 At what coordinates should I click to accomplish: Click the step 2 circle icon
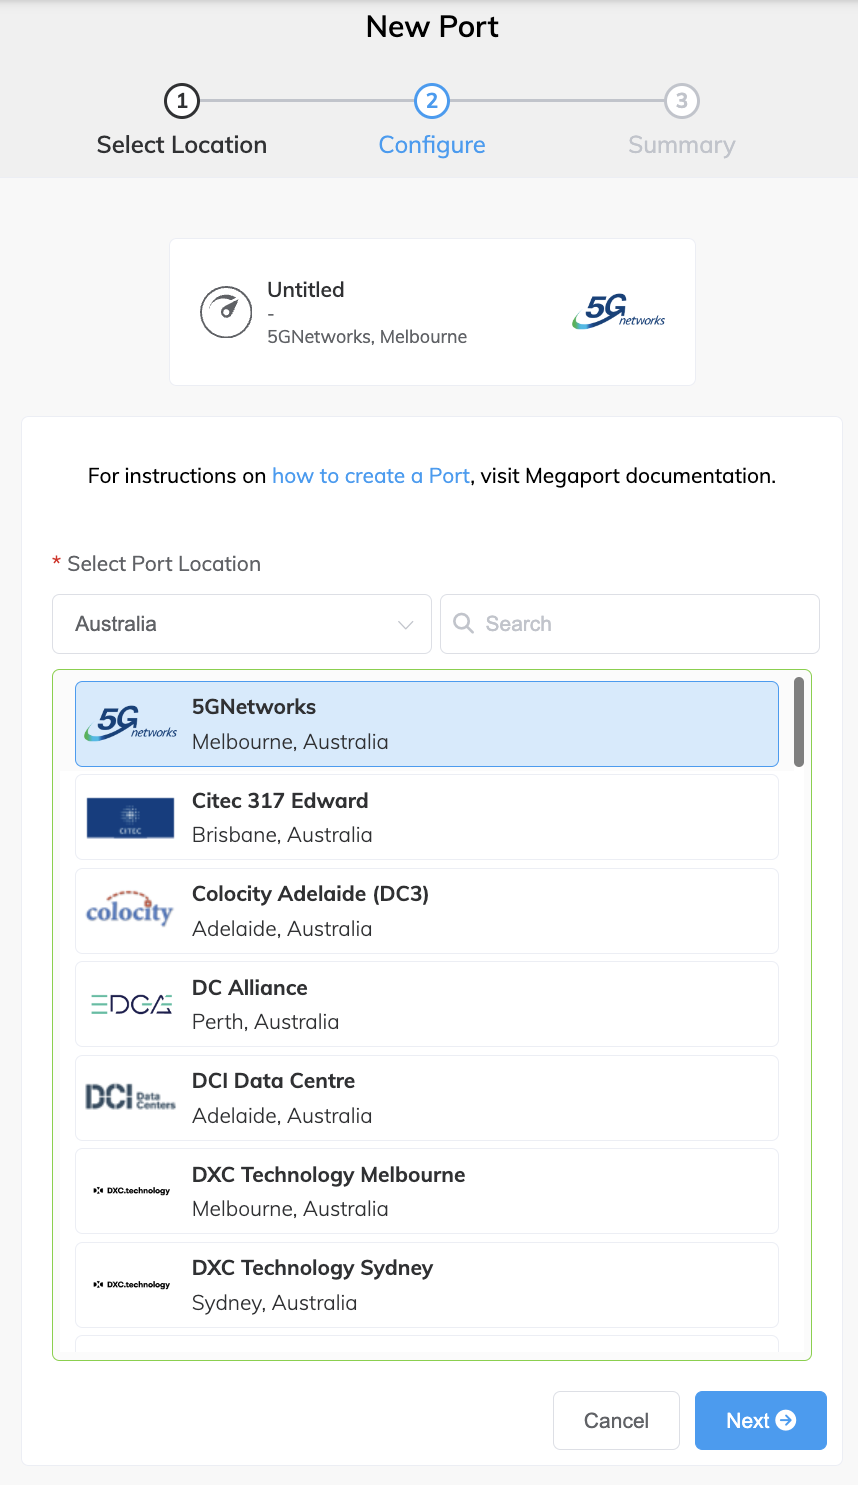pyautogui.click(x=432, y=101)
